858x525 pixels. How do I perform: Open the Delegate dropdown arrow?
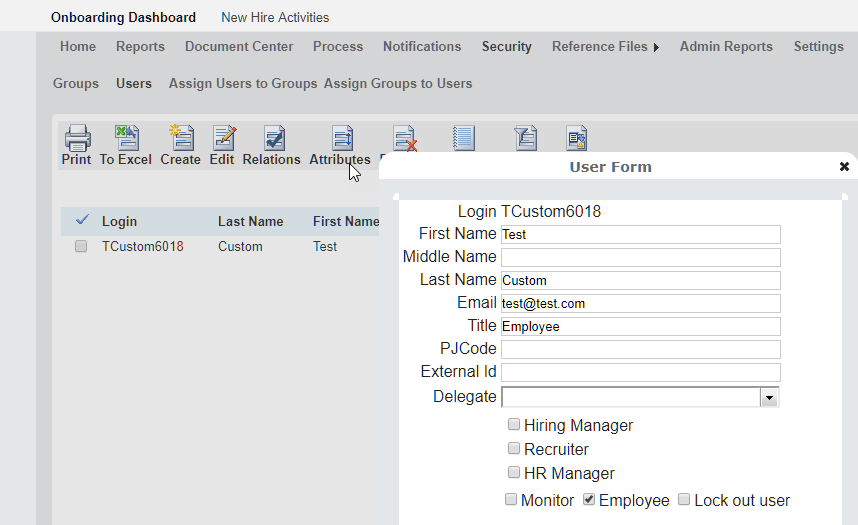tap(769, 397)
